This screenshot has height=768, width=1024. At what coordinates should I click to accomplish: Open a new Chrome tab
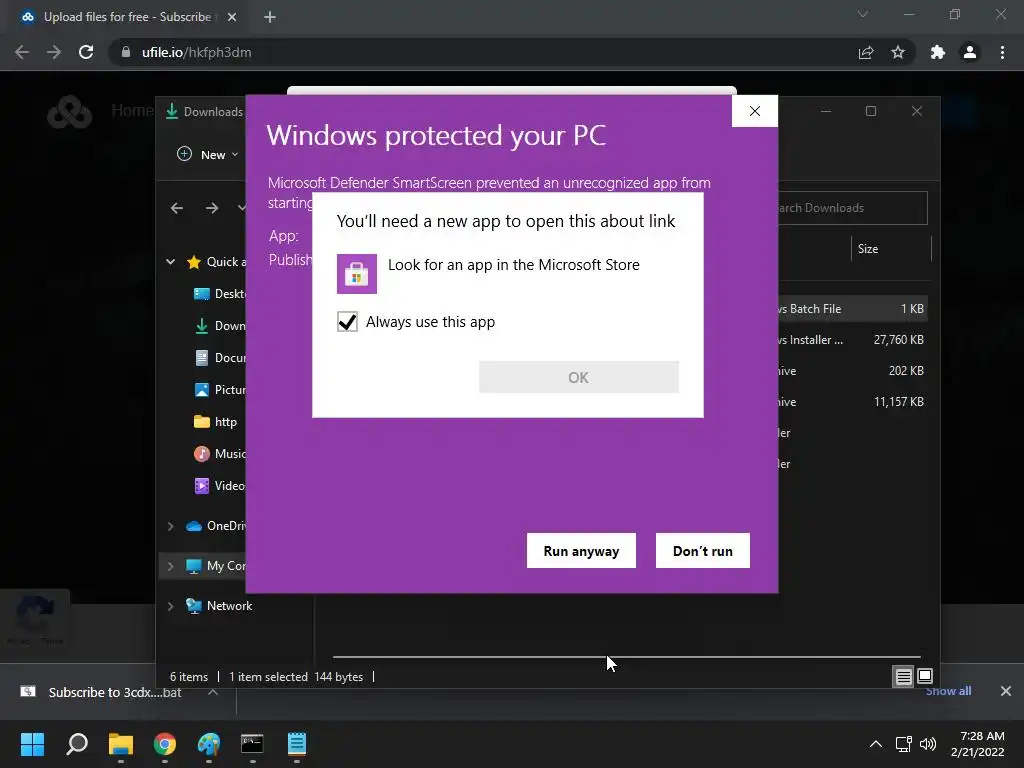point(270,17)
